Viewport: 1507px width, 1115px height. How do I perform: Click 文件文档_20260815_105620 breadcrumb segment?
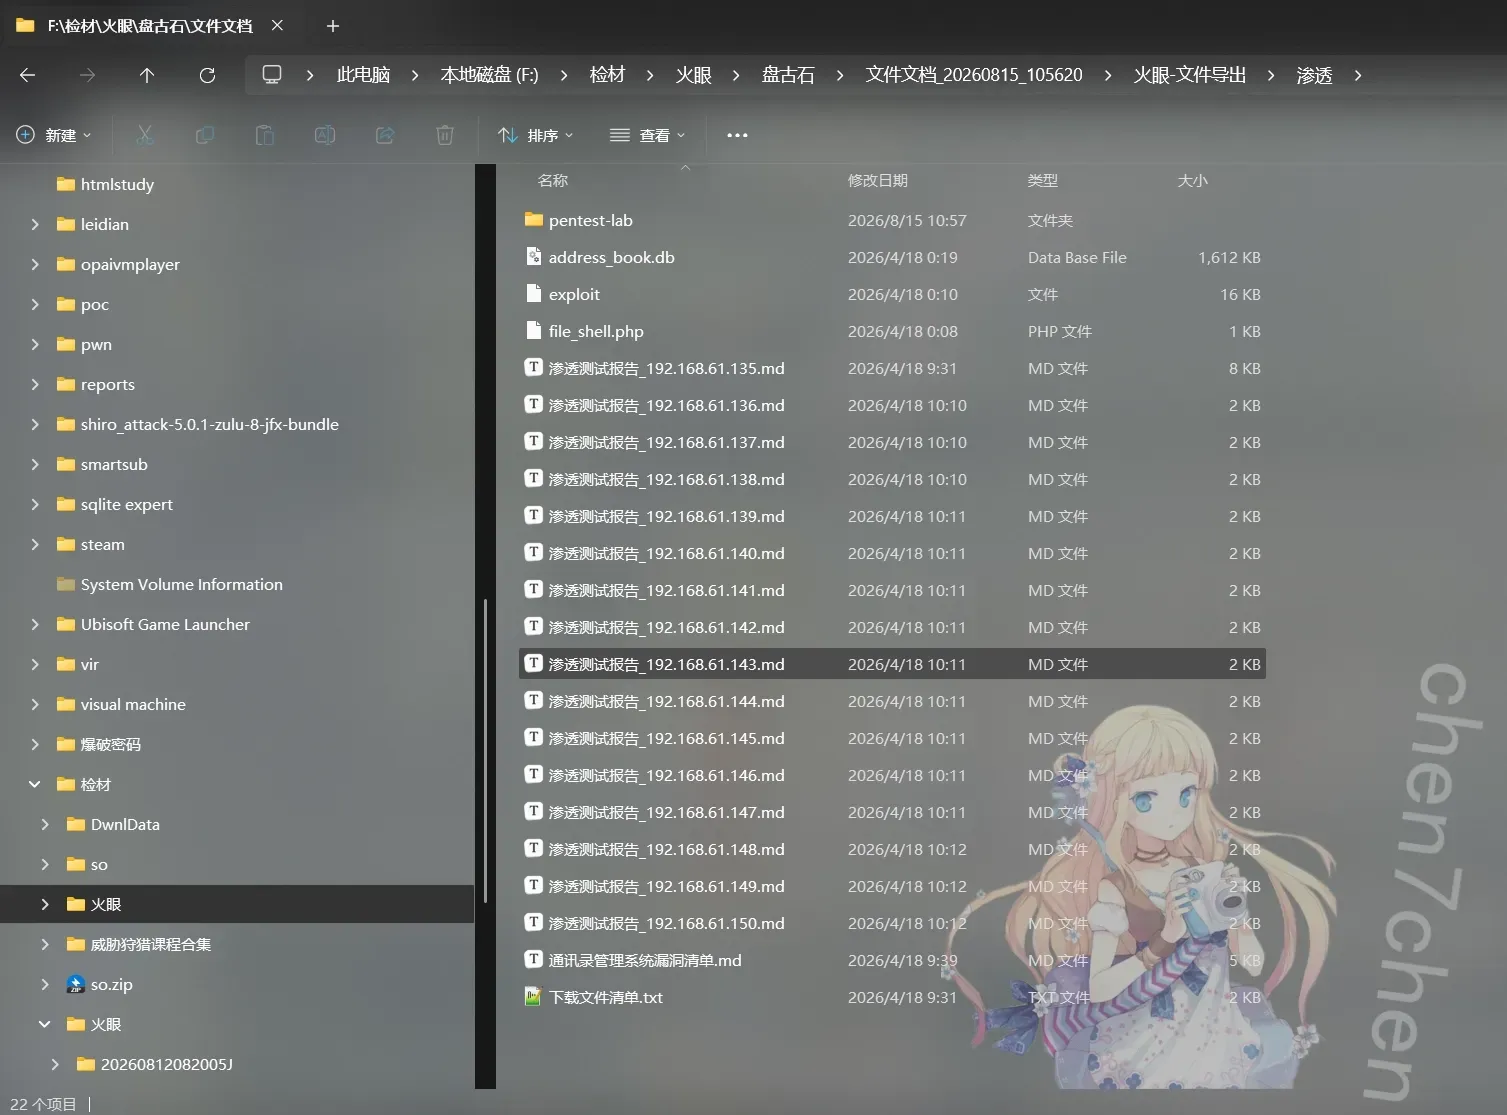coord(974,75)
